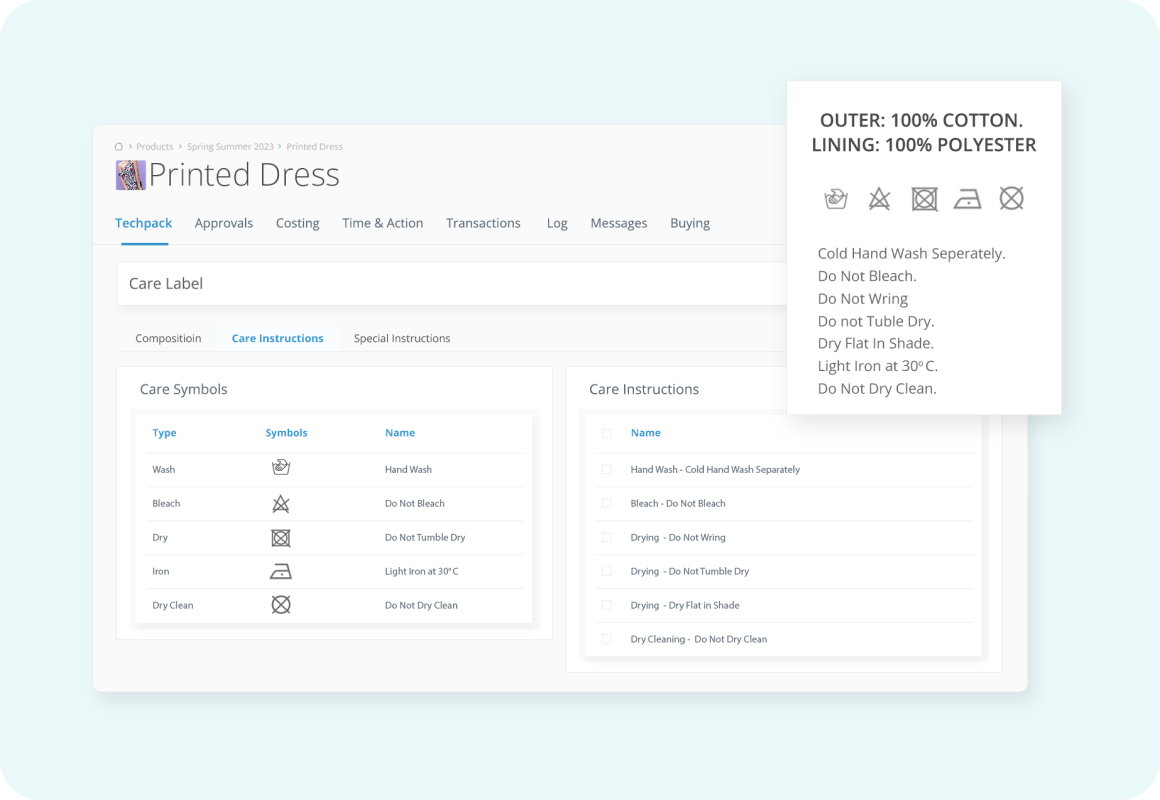Switch to the Special Instructions tab
The height and width of the screenshot is (800, 1160).
(402, 338)
